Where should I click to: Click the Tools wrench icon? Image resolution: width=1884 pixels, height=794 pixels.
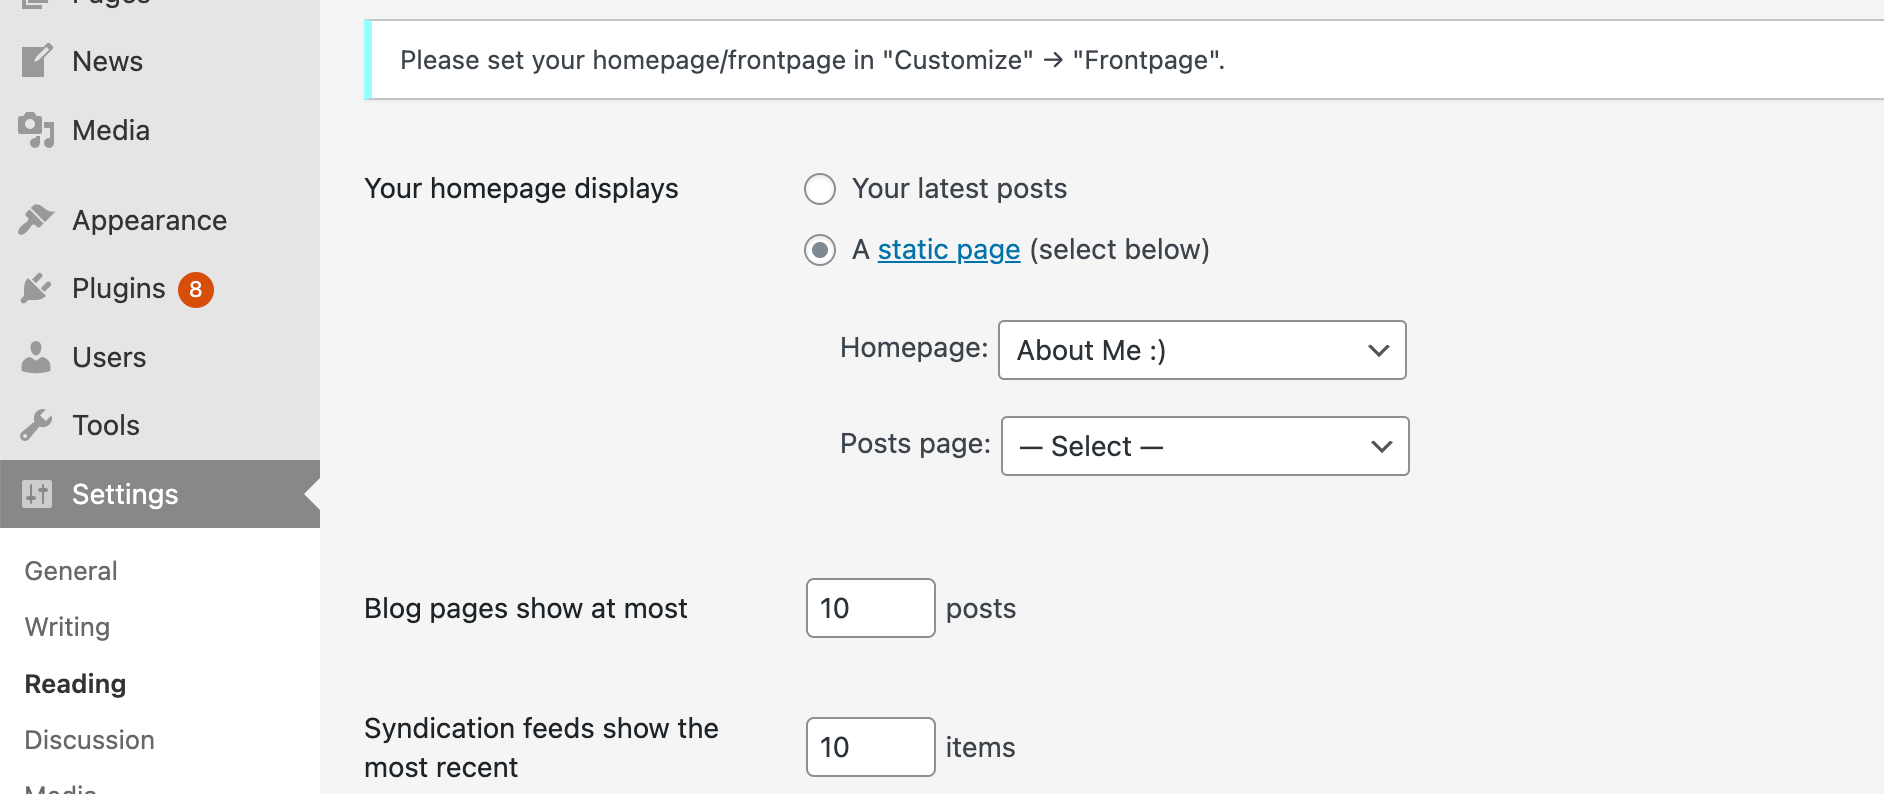[36, 425]
